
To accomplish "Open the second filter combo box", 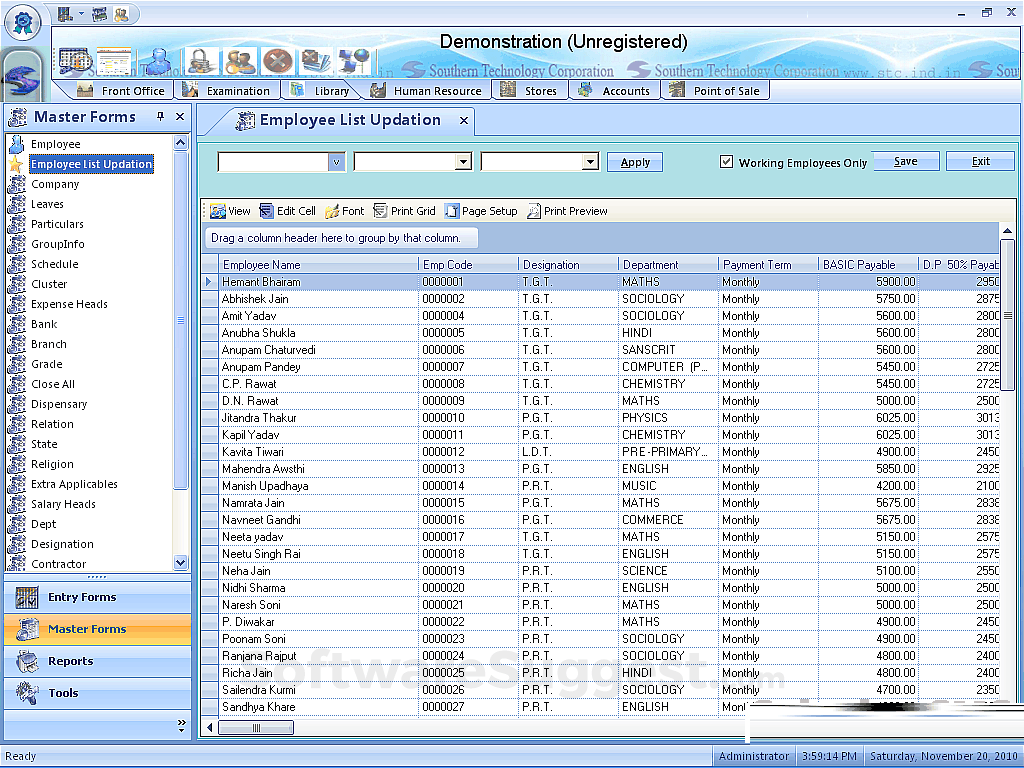I will (x=462, y=162).
